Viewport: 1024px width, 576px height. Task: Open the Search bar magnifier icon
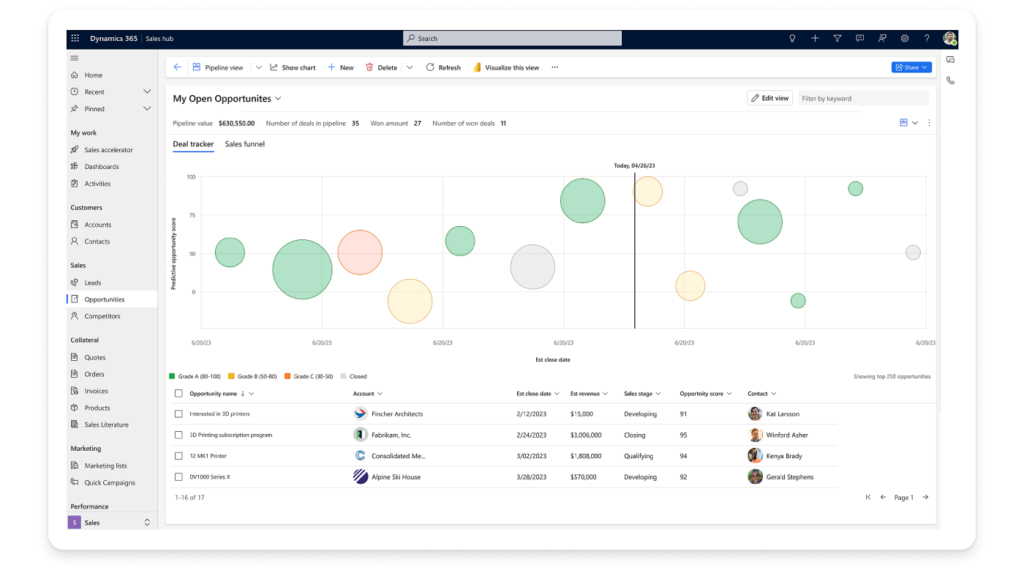click(x=409, y=37)
